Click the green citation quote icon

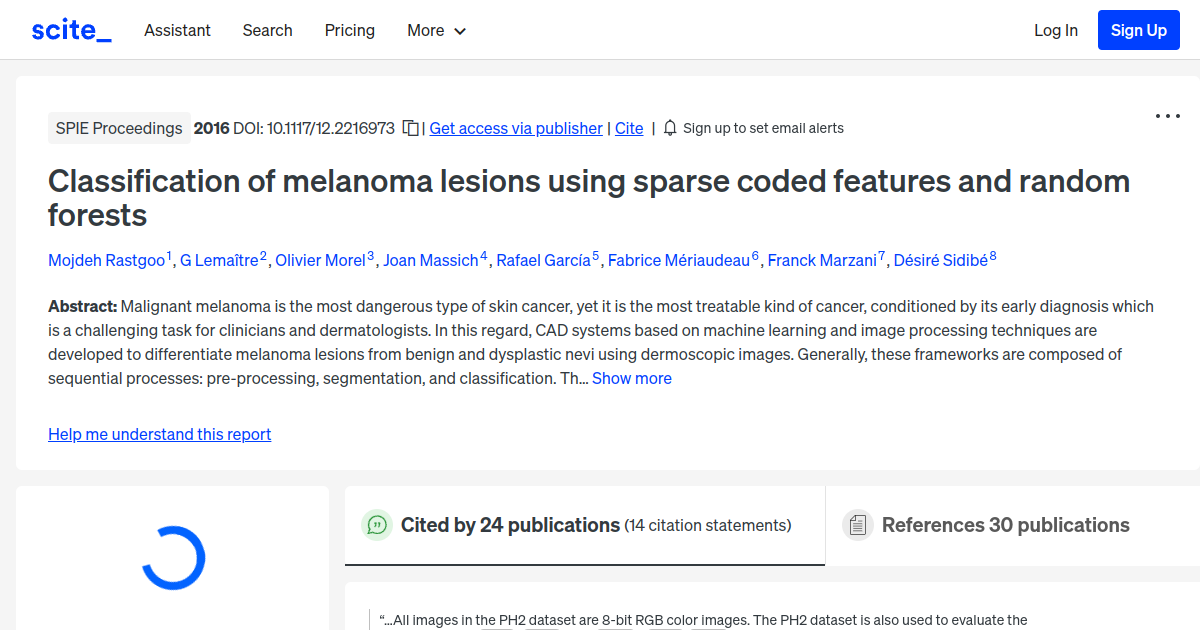(x=377, y=524)
